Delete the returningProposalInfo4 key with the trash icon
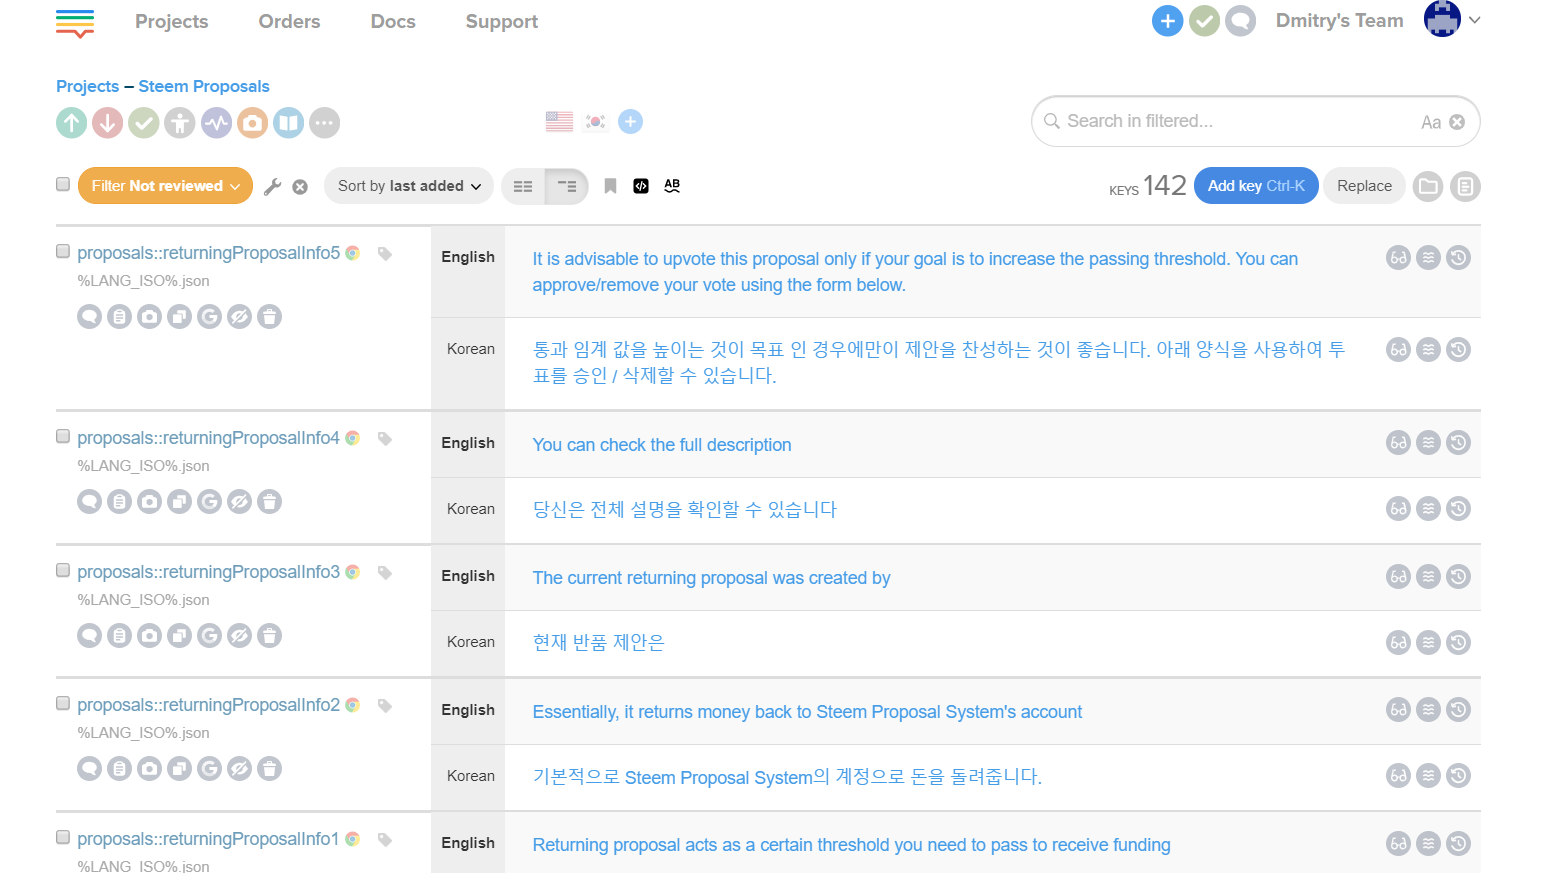This screenshot has height=873, width=1547. [269, 502]
